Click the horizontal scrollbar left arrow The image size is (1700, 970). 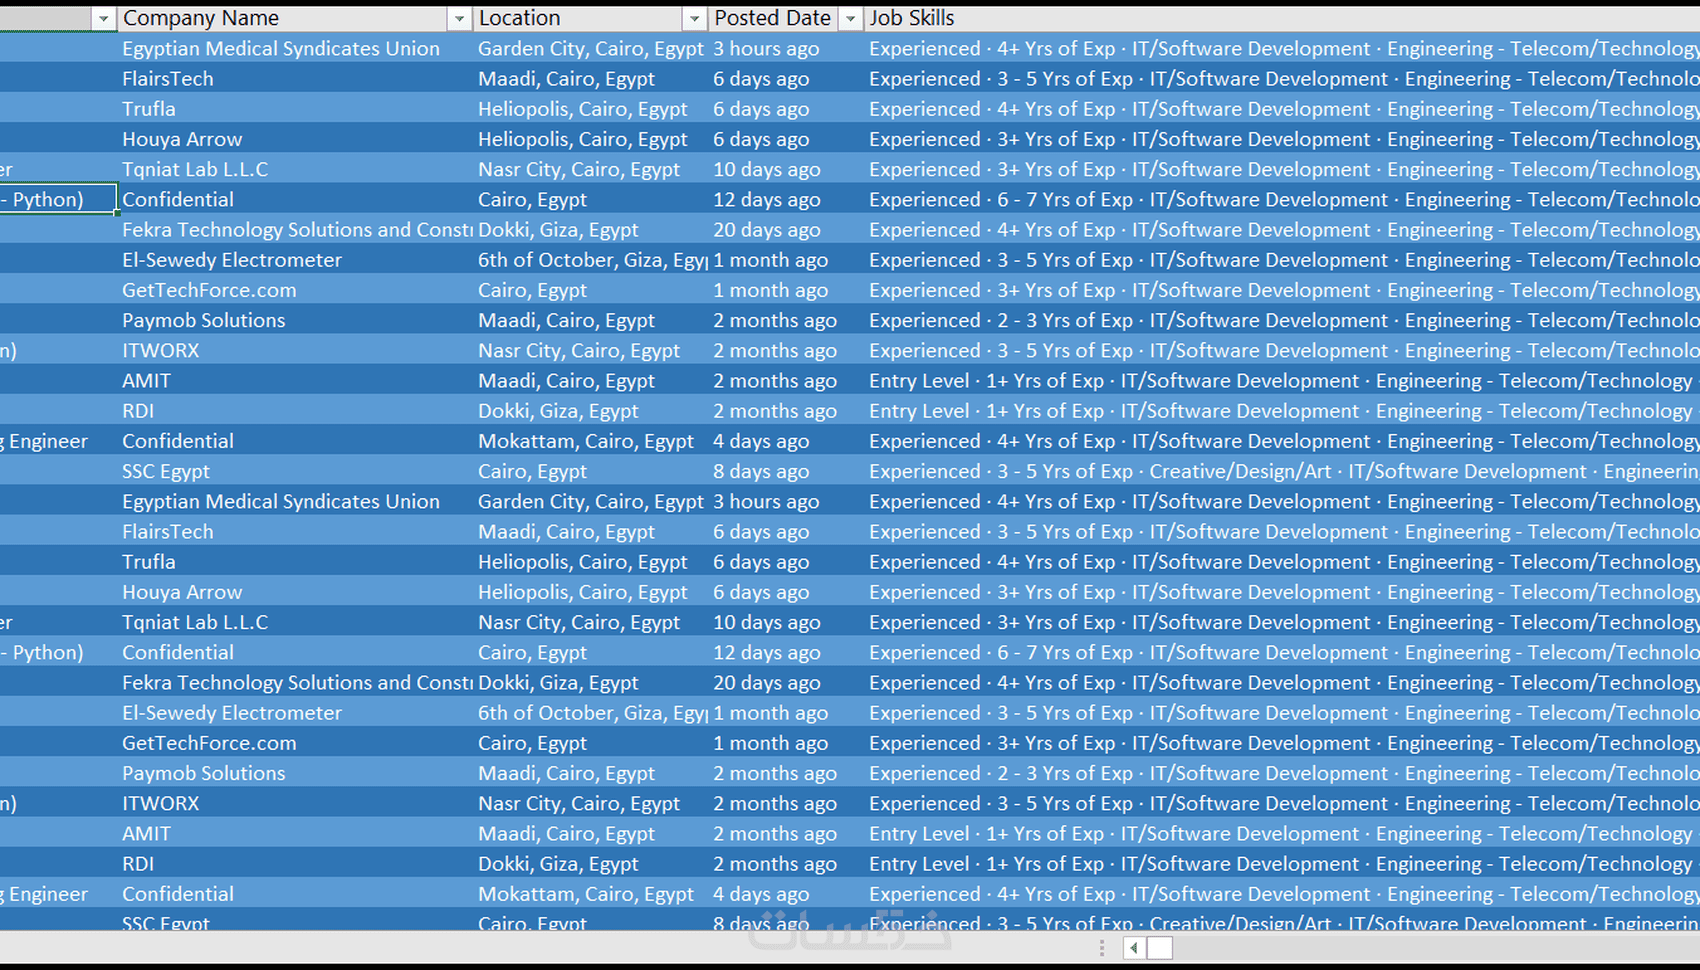click(x=1134, y=948)
